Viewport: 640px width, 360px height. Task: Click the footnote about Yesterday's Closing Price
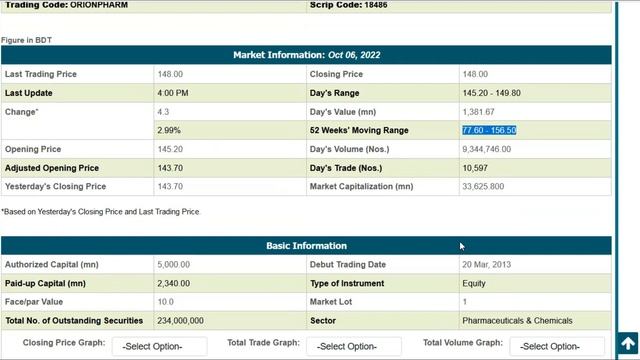(100, 212)
